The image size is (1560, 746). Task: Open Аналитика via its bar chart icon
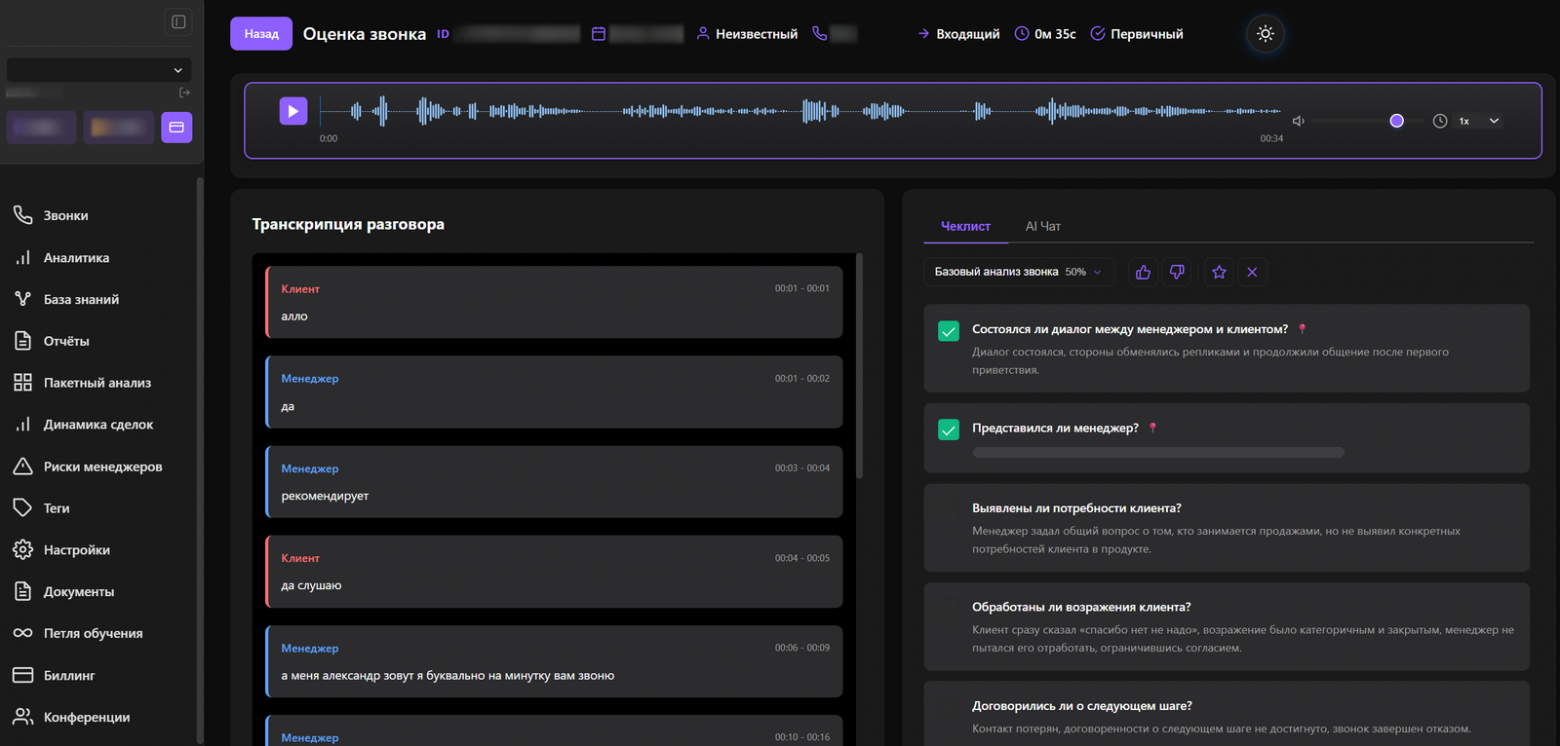click(22, 257)
